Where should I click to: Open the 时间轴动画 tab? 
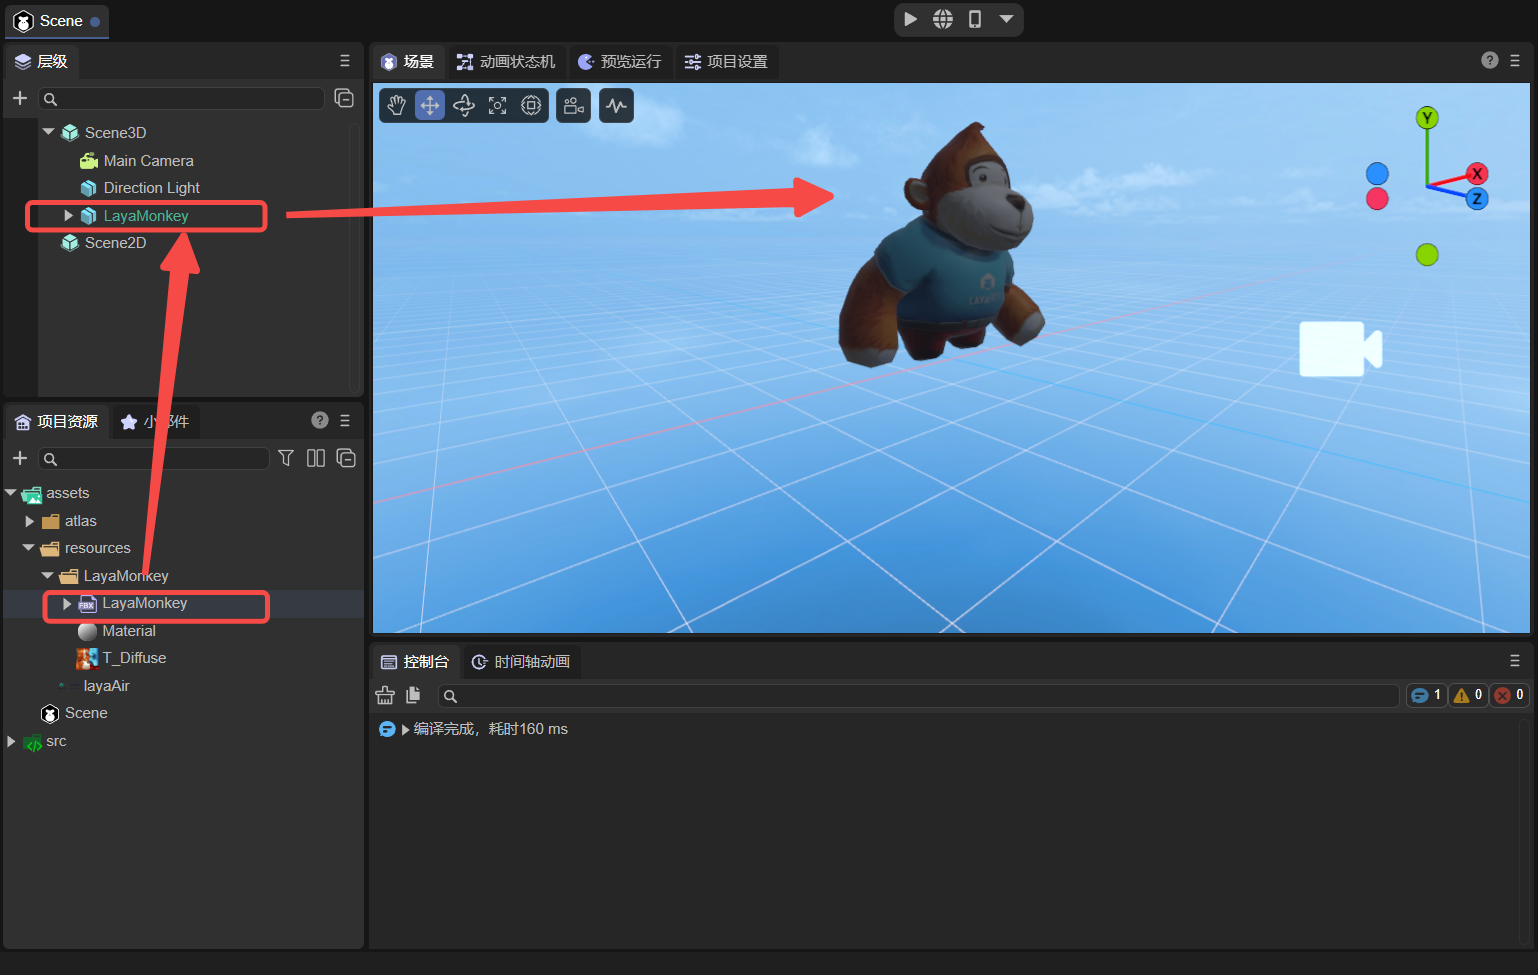pos(521,662)
